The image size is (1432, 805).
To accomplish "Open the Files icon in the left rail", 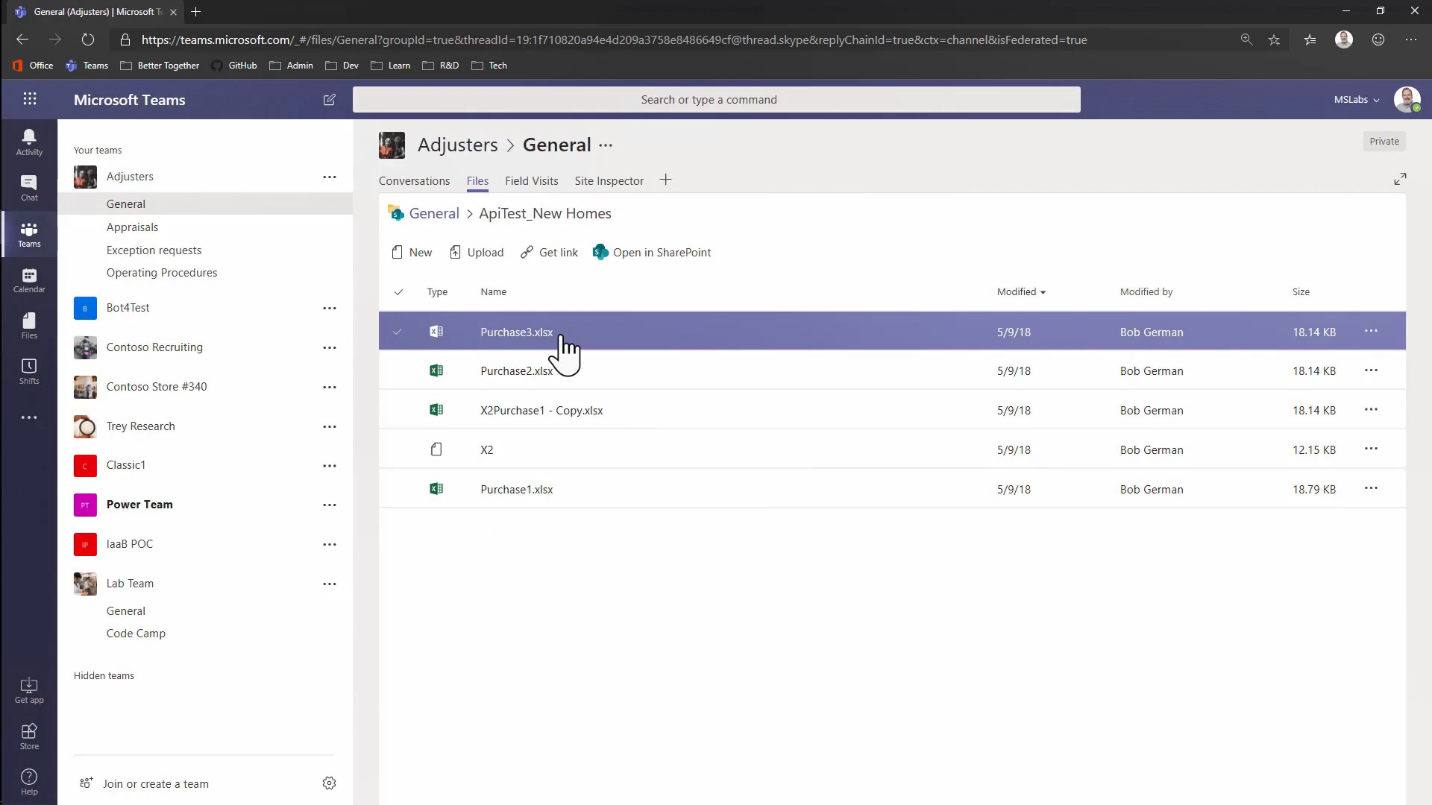I will pyautogui.click(x=29, y=325).
